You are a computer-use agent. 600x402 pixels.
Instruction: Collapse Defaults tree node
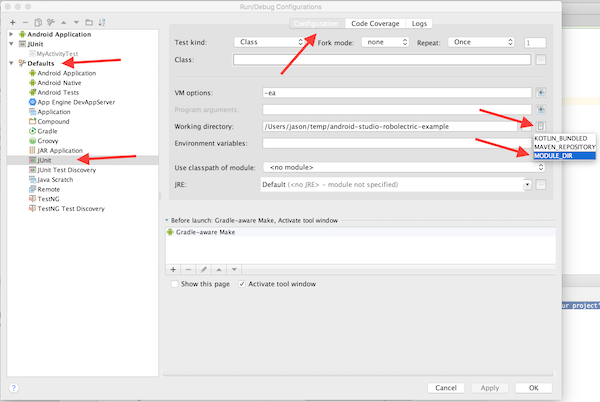[x=11, y=63]
